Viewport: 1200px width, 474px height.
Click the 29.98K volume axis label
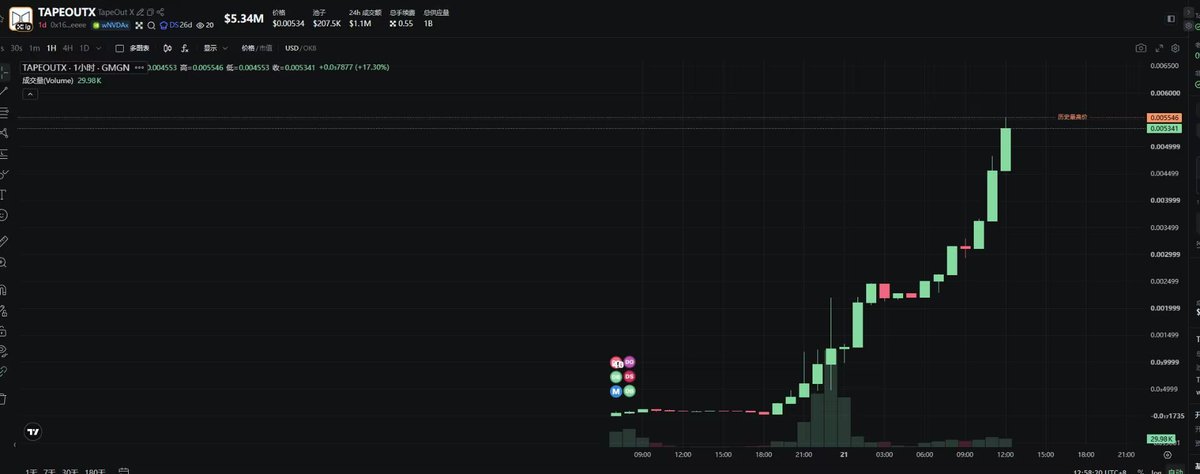click(1161, 439)
